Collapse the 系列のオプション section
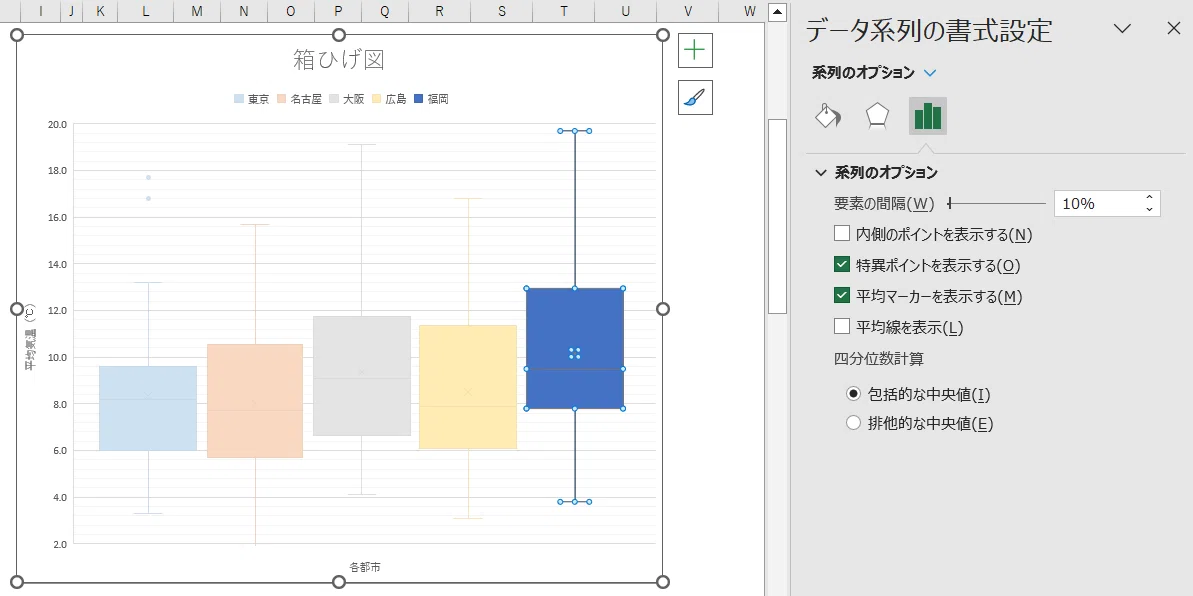The height and width of the screenshot is (596, 1193). (x=820, y=173)
